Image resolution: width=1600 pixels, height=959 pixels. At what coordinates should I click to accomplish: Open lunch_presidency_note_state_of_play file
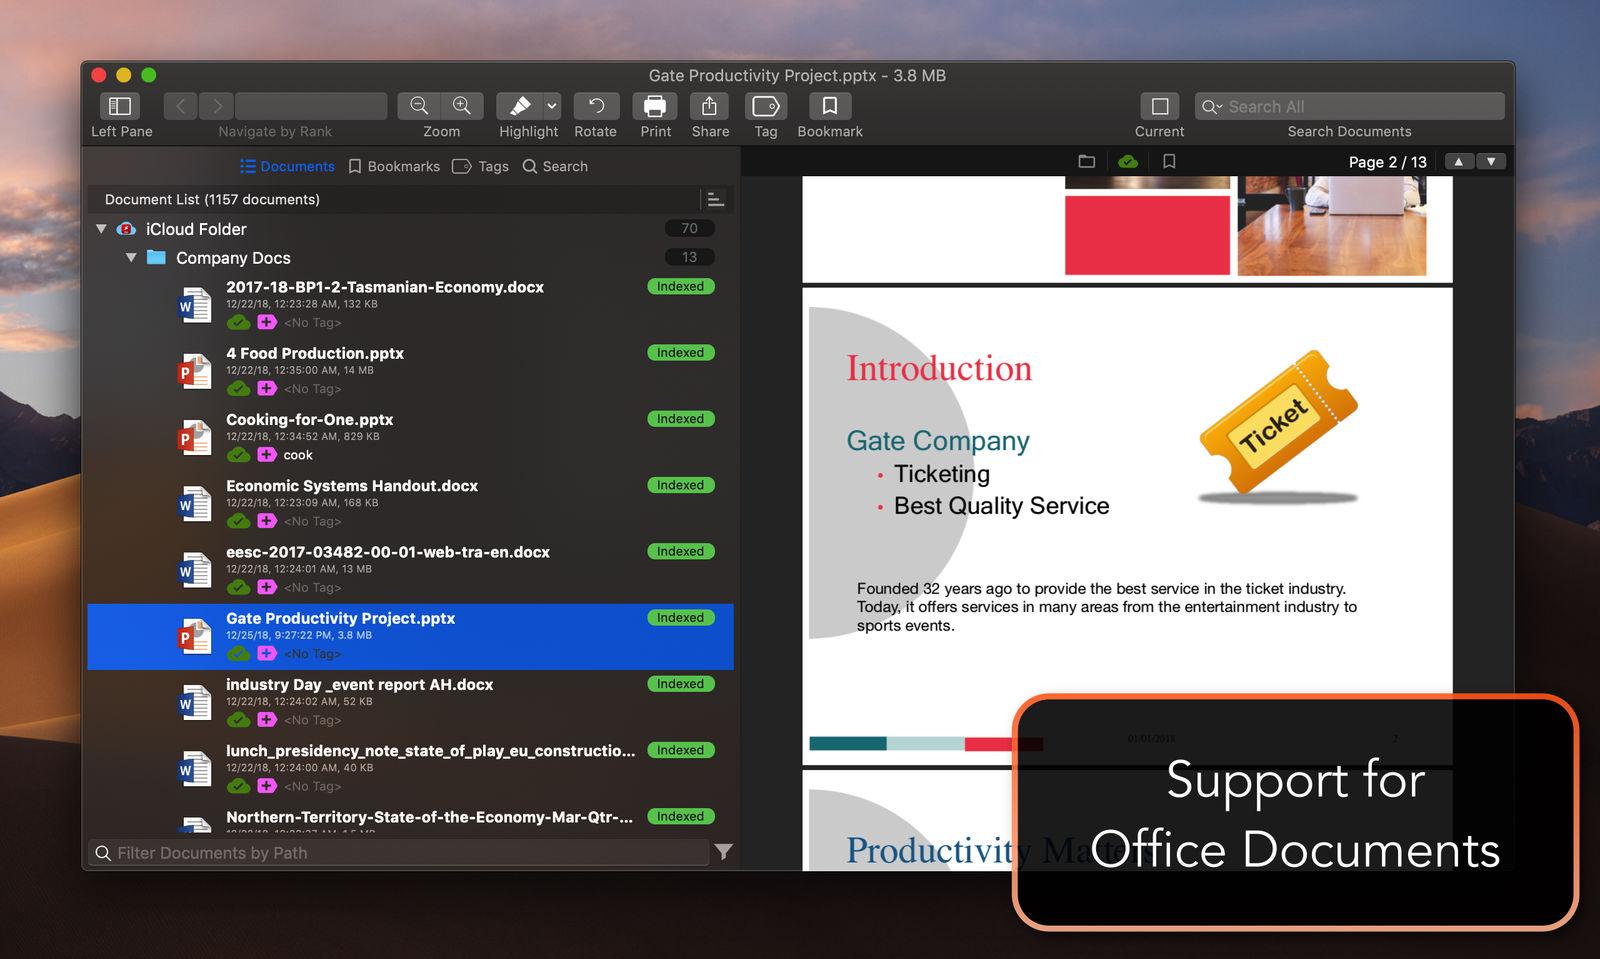pos(411,767)
